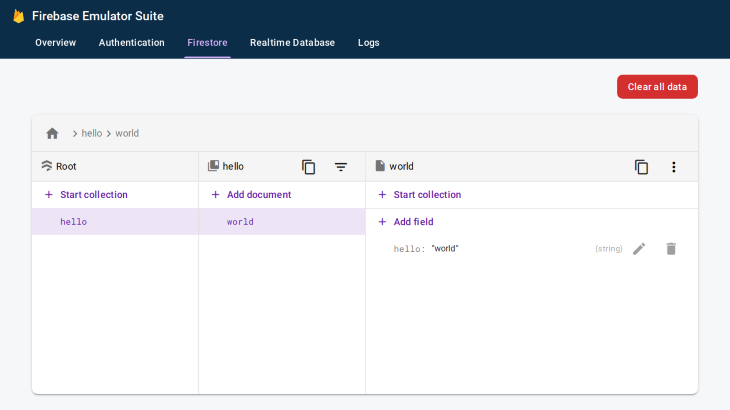Click the (string) type label
Image resolution: width=730 pixels, height=410 pixels.
(x=608, y=249)
